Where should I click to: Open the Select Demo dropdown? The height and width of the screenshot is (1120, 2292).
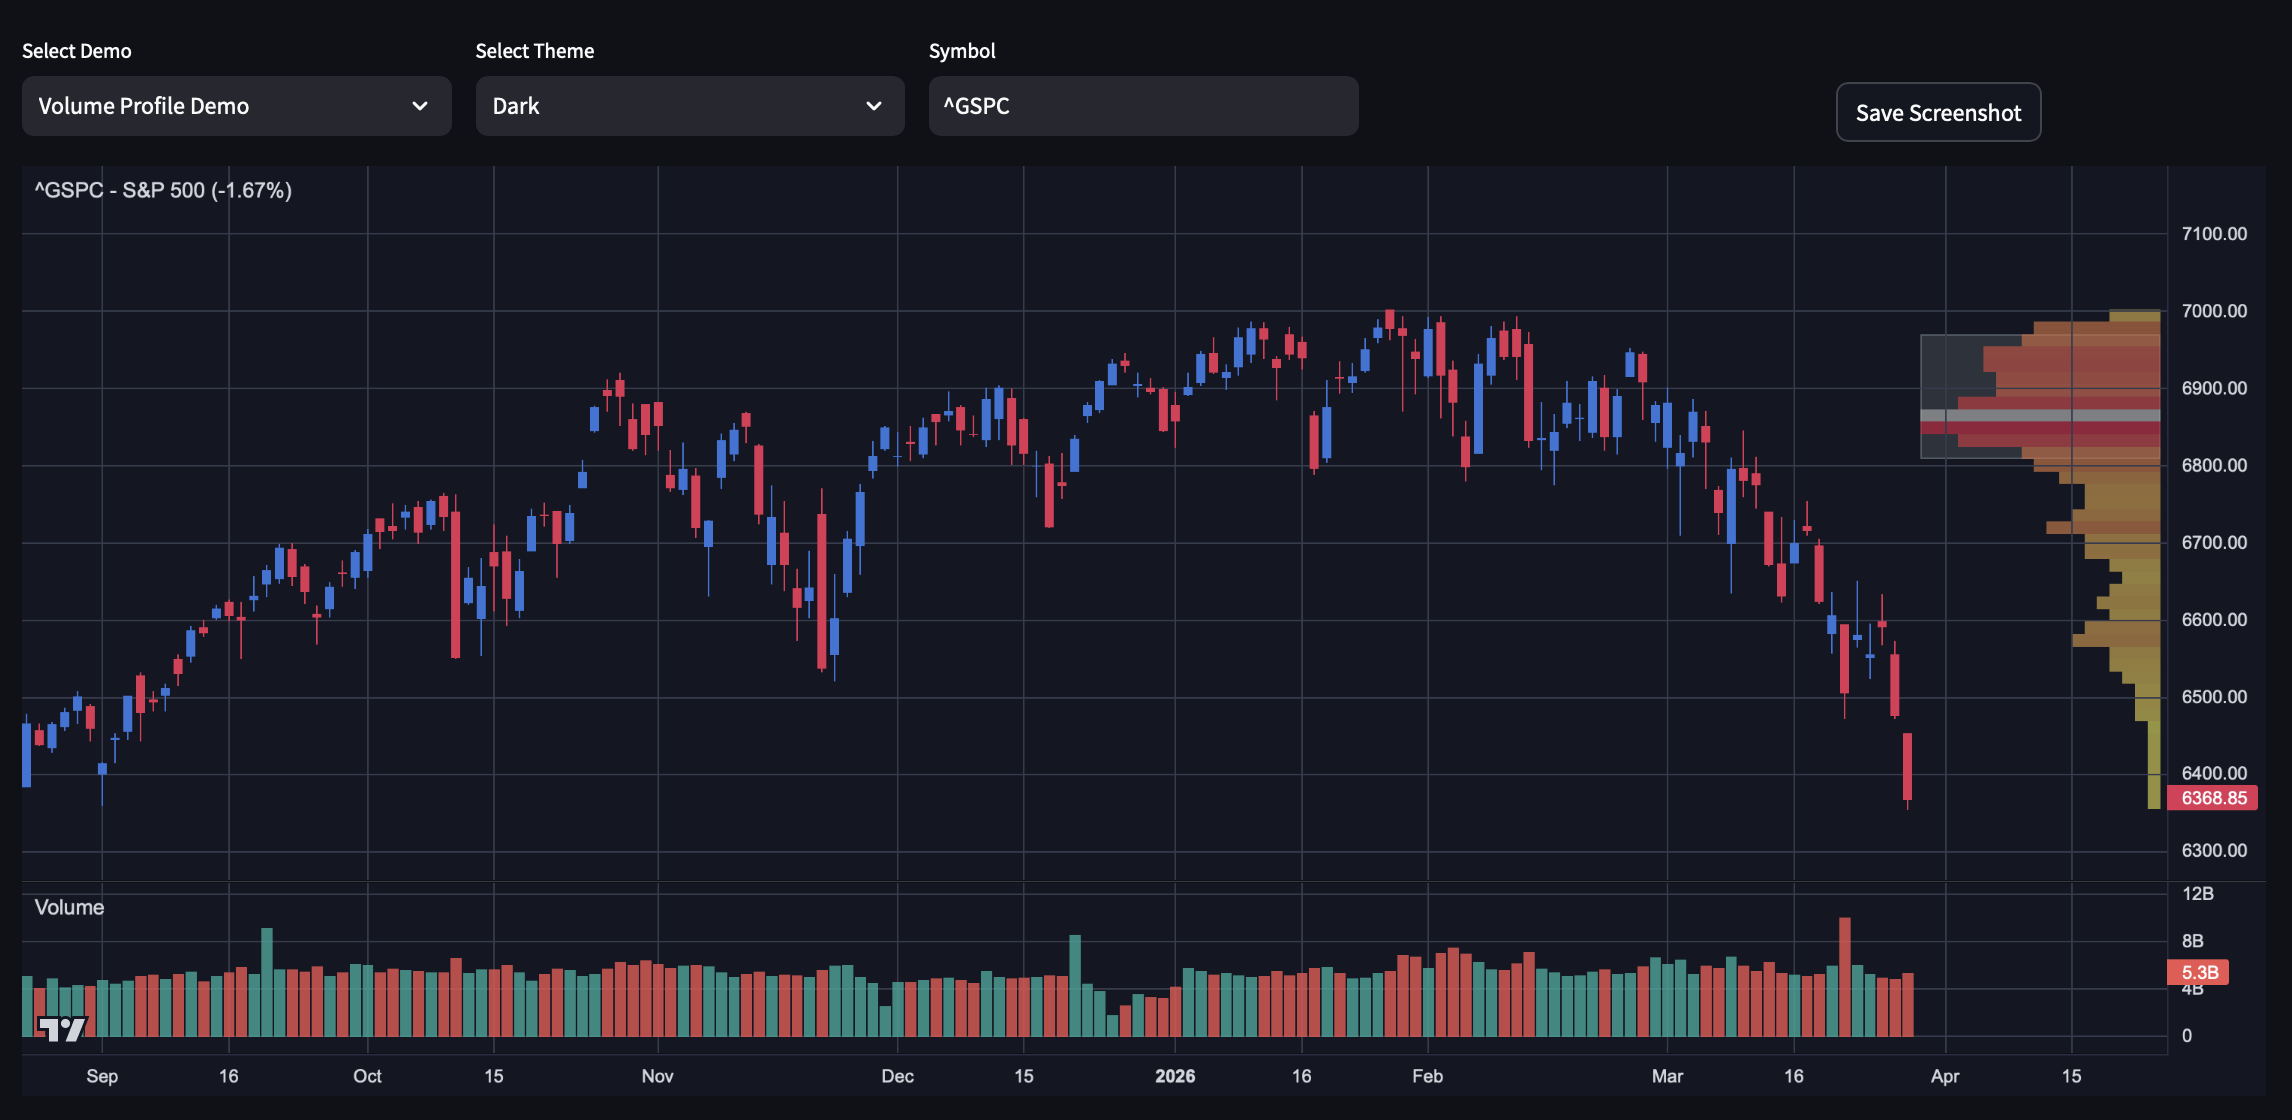(x=236, y=106)
